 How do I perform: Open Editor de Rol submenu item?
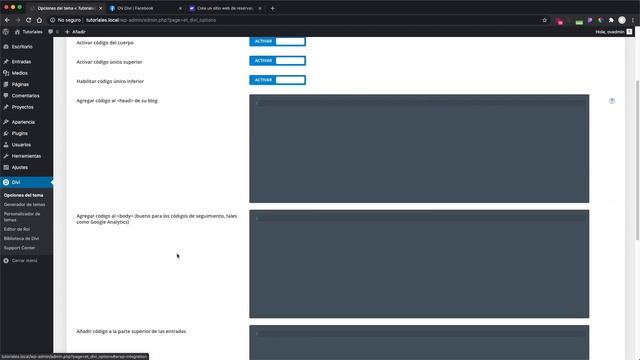point(17,229)
